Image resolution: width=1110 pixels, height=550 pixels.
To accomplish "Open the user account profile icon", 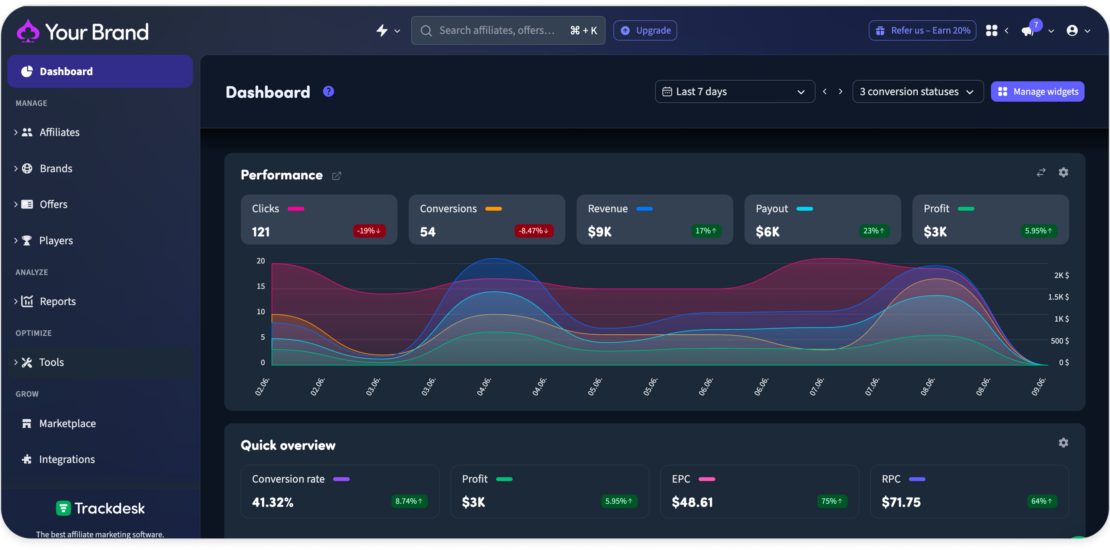I will click(1072, 30).
